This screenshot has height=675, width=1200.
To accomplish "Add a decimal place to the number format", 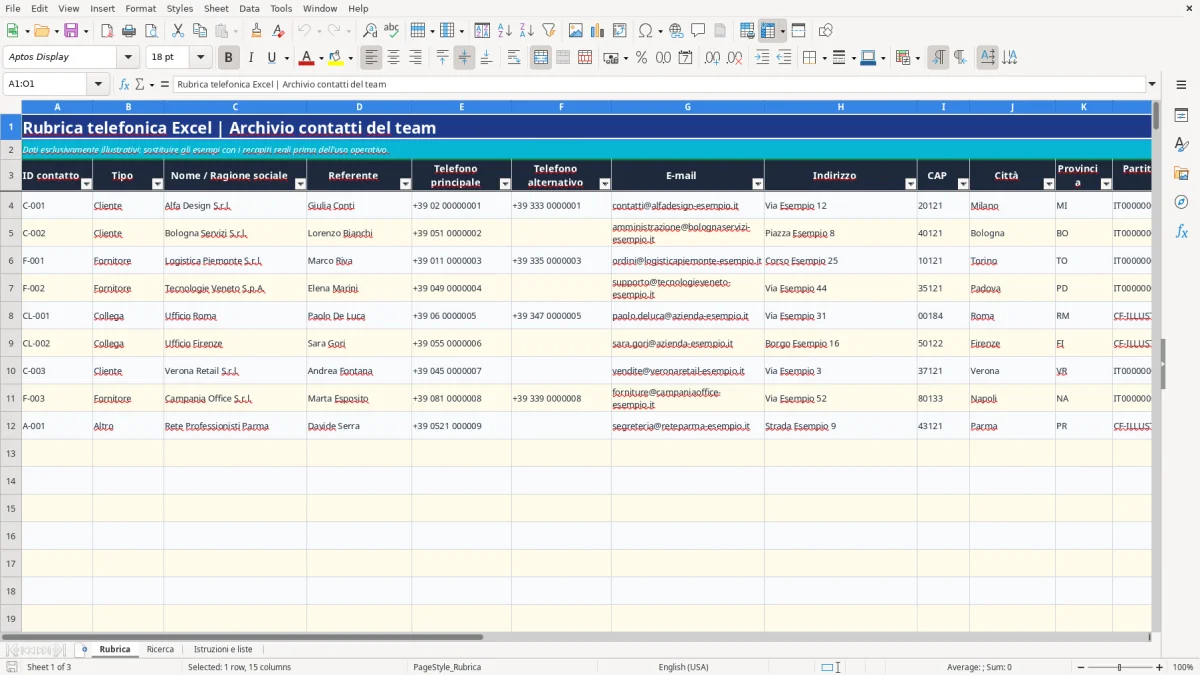I will [713, 58].
